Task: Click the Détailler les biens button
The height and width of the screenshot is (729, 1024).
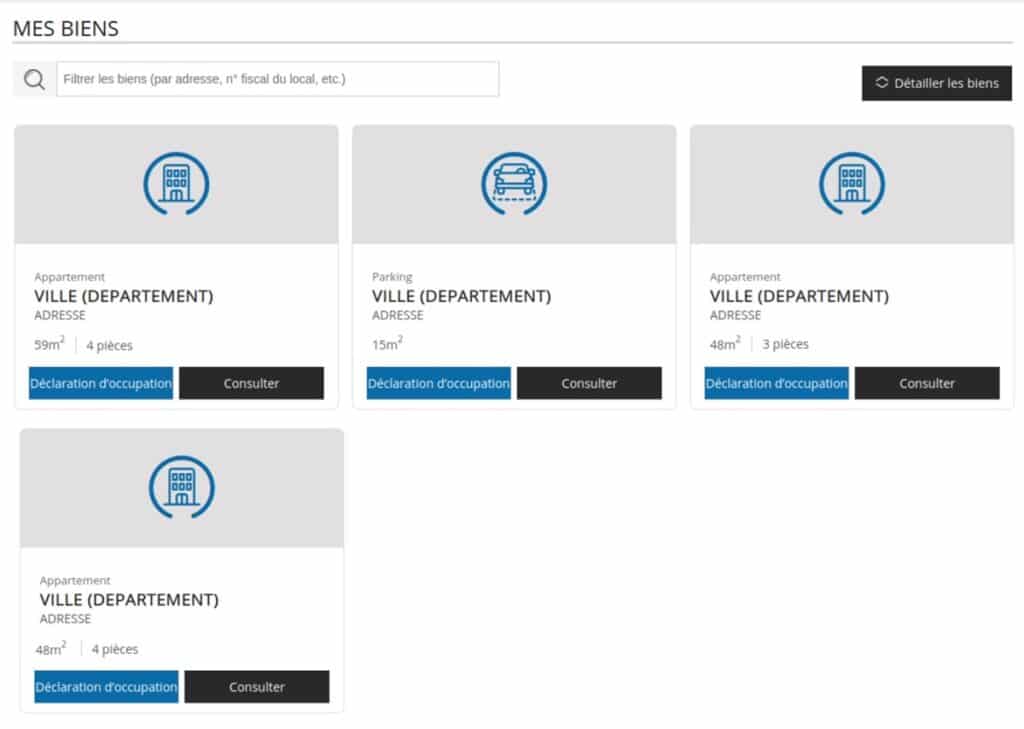Action: (x=936, y=83)
